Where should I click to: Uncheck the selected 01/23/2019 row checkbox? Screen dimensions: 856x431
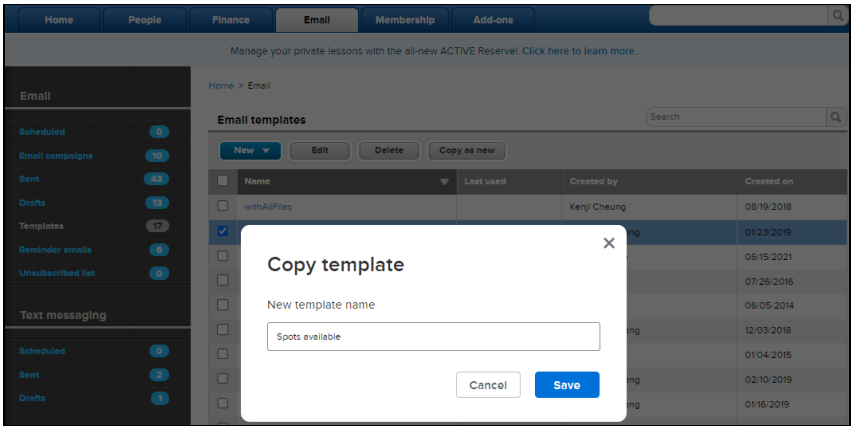click(223, 231)
